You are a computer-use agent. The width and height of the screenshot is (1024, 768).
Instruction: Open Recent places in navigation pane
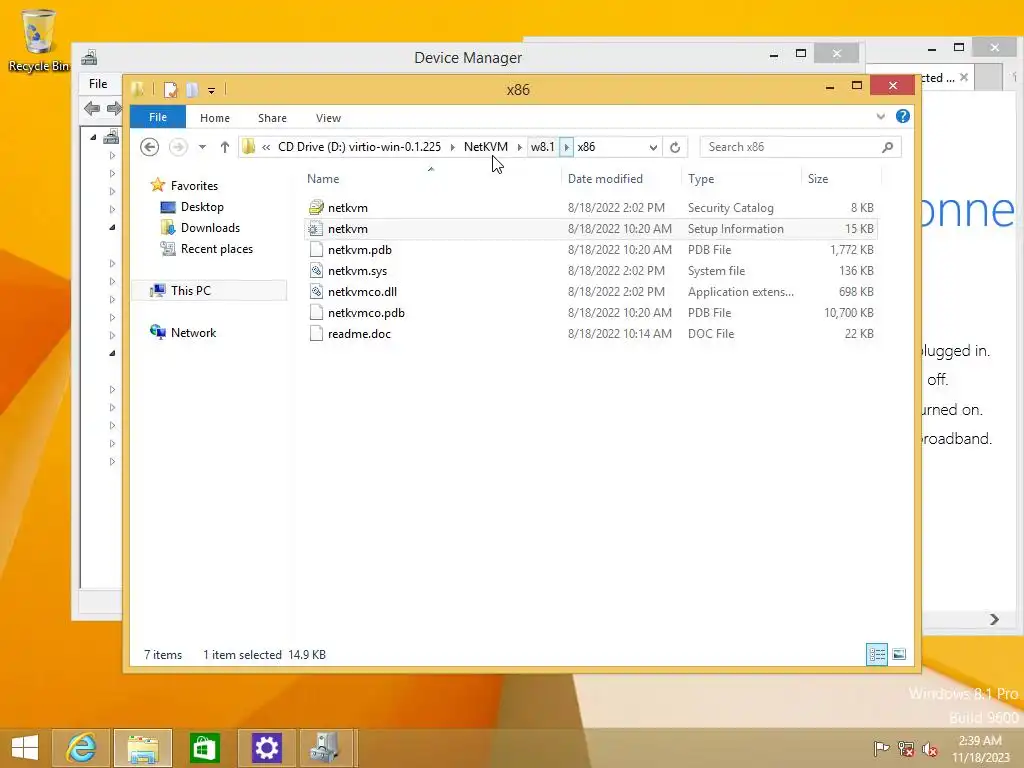tap(217, 248)
